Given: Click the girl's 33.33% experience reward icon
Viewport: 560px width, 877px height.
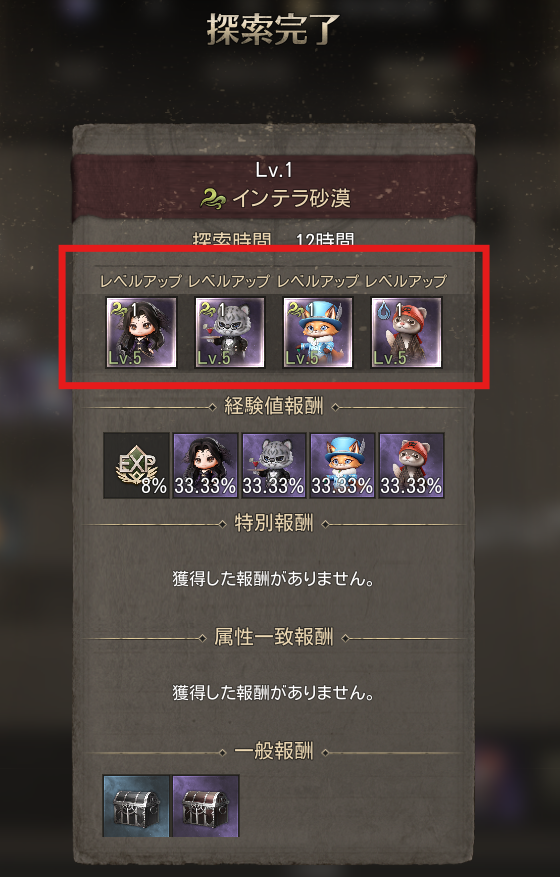Looking at the screenshot, I should coord(205,465).
